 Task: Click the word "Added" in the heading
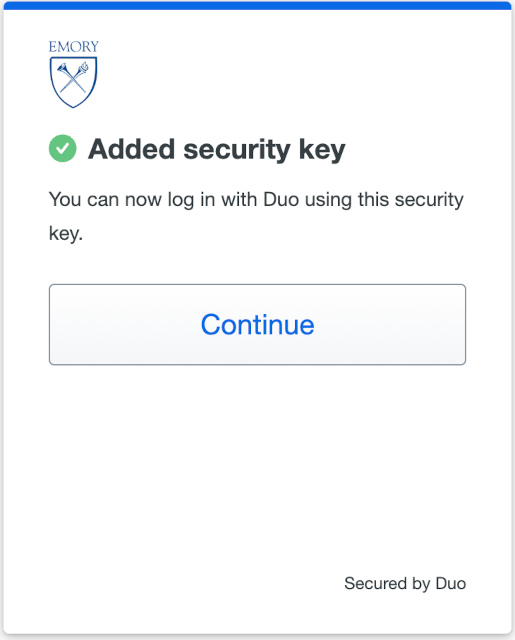click(x=132, y=149)
